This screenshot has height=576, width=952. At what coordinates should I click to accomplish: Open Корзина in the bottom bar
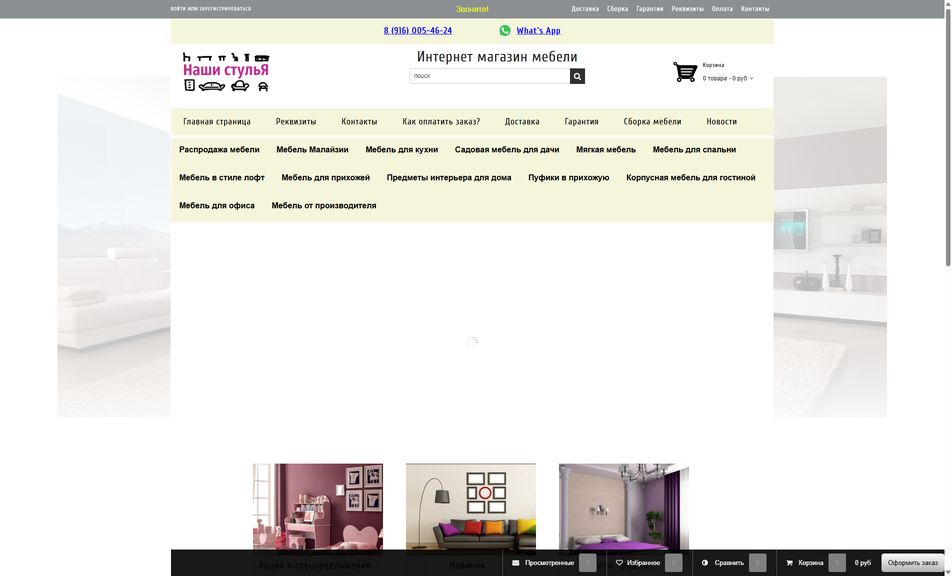(811, 563)
